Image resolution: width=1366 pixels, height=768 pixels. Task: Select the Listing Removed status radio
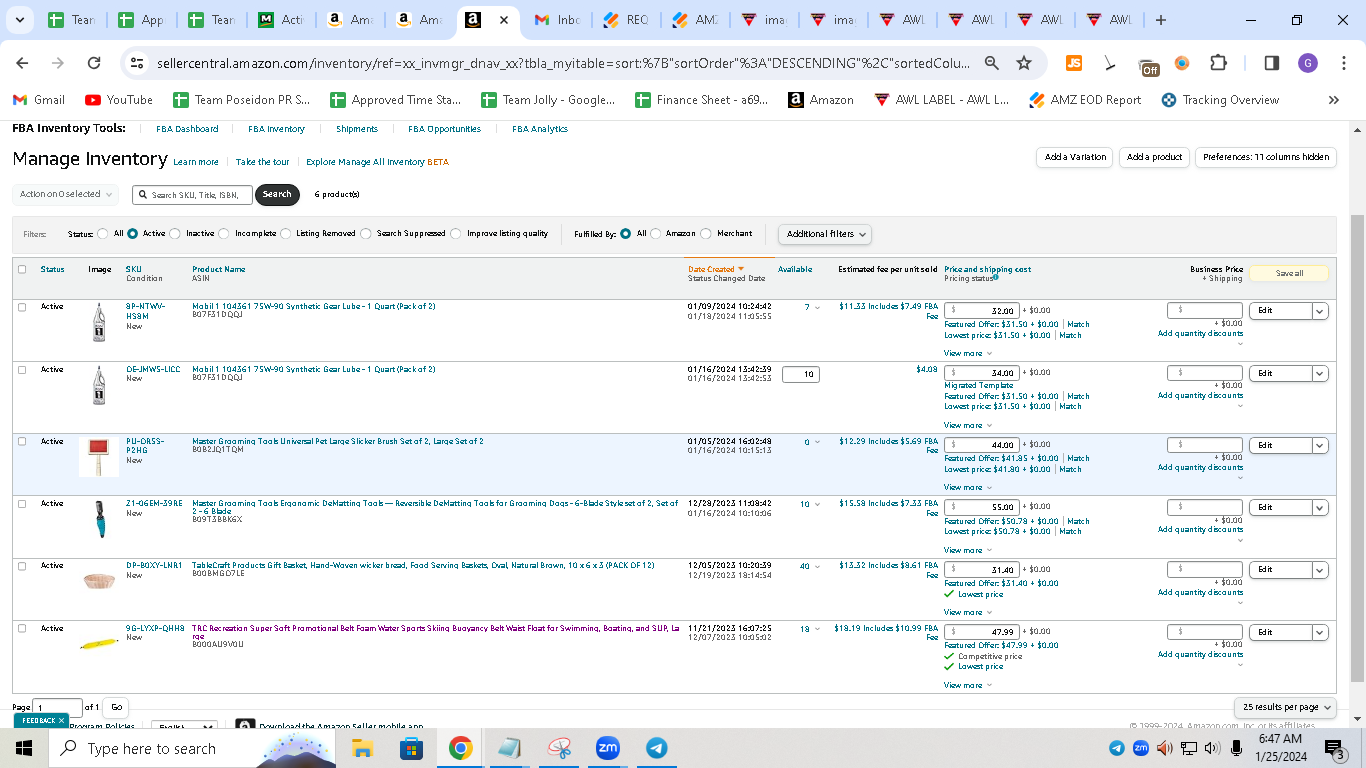tap(285, 234)
